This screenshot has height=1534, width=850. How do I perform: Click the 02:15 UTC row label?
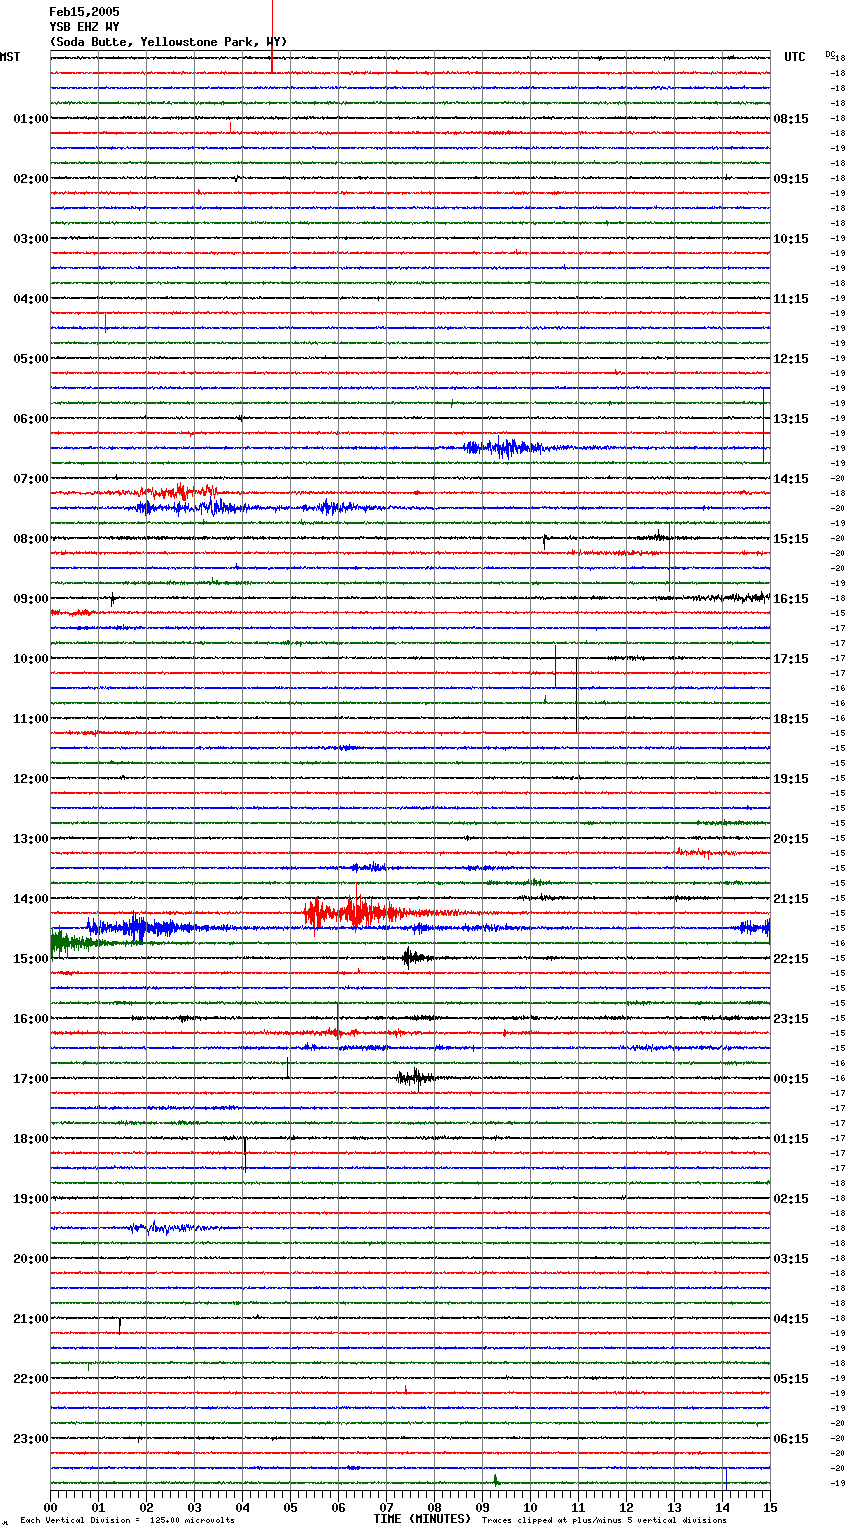point(791,1199)
